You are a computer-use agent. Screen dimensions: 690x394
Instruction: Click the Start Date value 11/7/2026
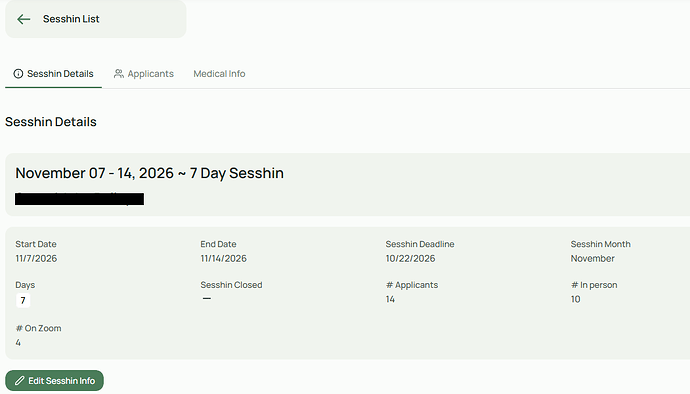click(x=36, y=258)
